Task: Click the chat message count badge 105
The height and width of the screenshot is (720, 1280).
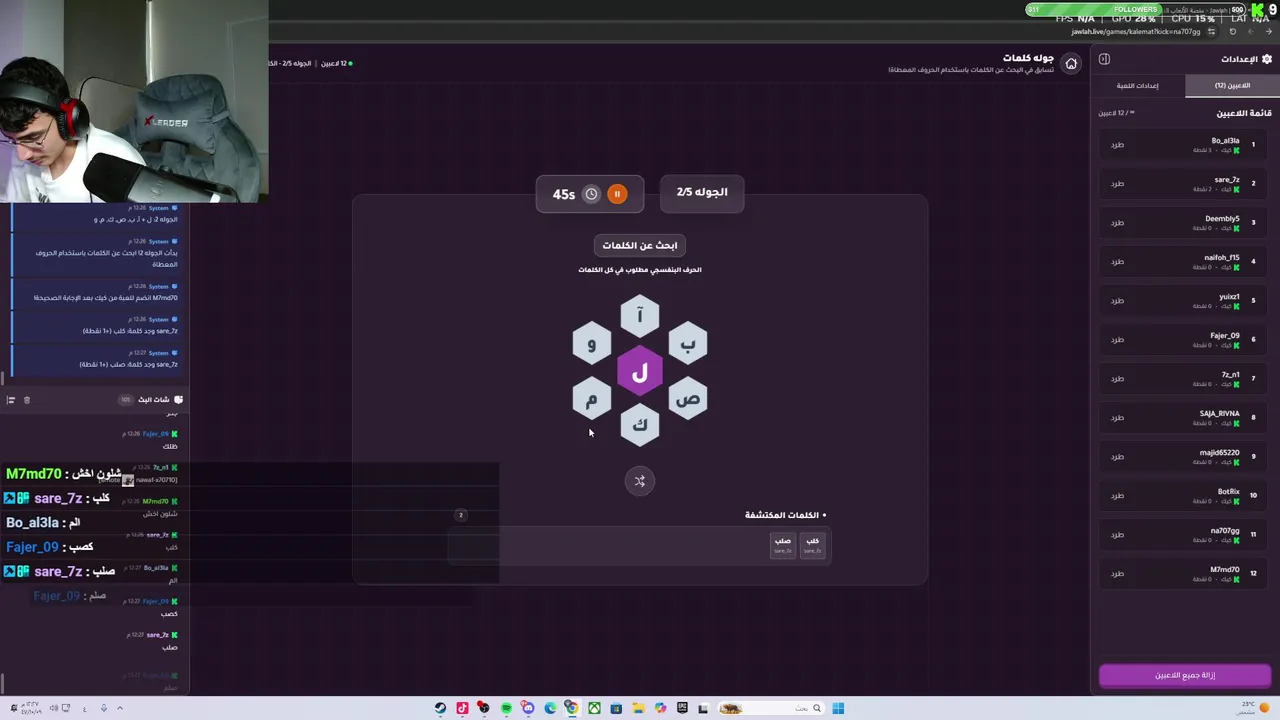Action: 125,400
